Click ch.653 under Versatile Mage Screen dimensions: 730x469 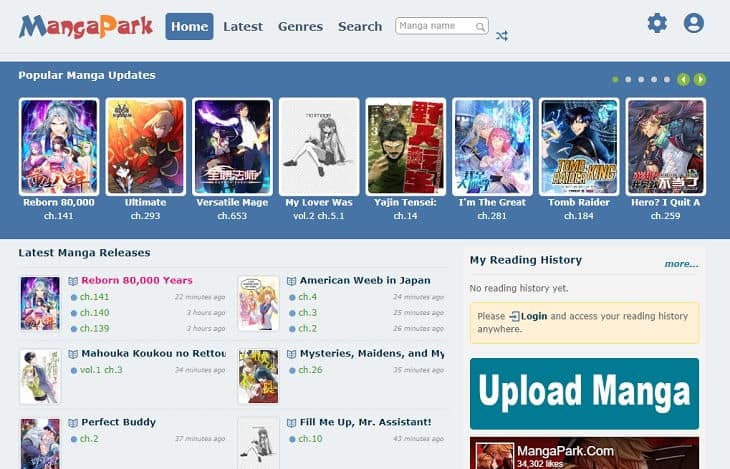coord(232,216)
